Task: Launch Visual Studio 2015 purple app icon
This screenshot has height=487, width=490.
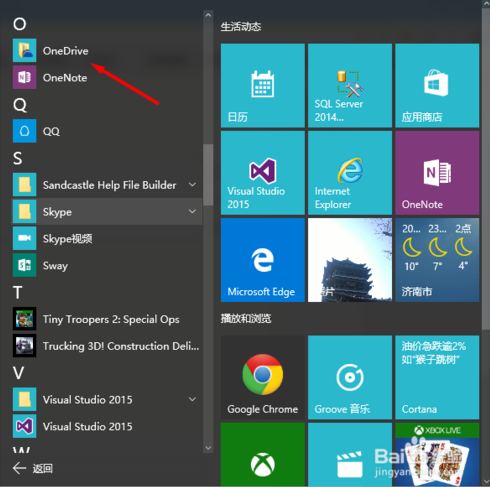Action: pos(24,426)
